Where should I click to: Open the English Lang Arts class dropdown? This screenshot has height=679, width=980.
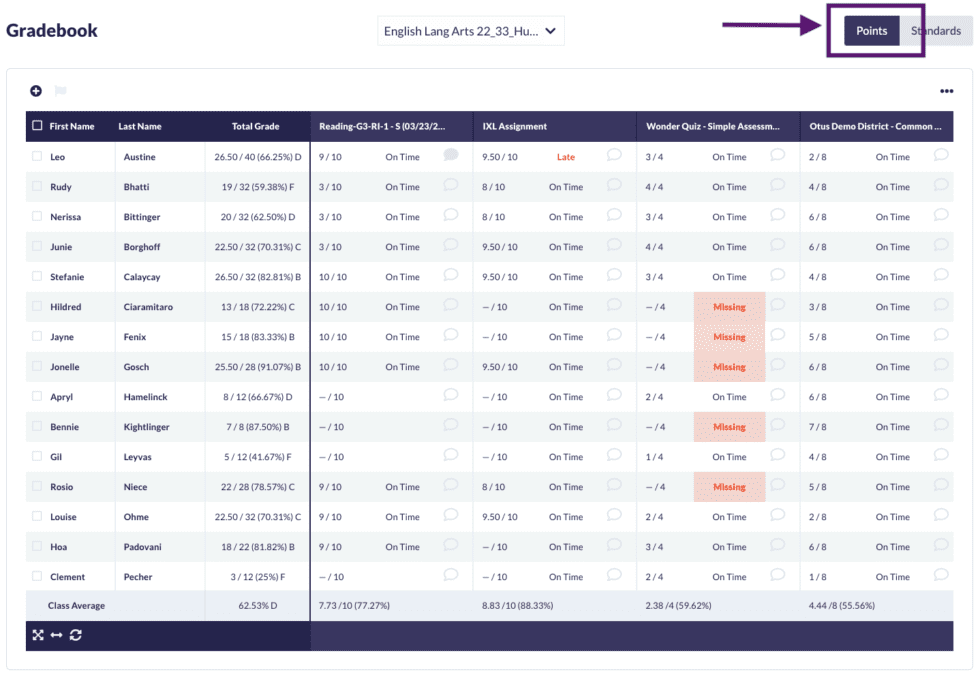coord(470,31)
